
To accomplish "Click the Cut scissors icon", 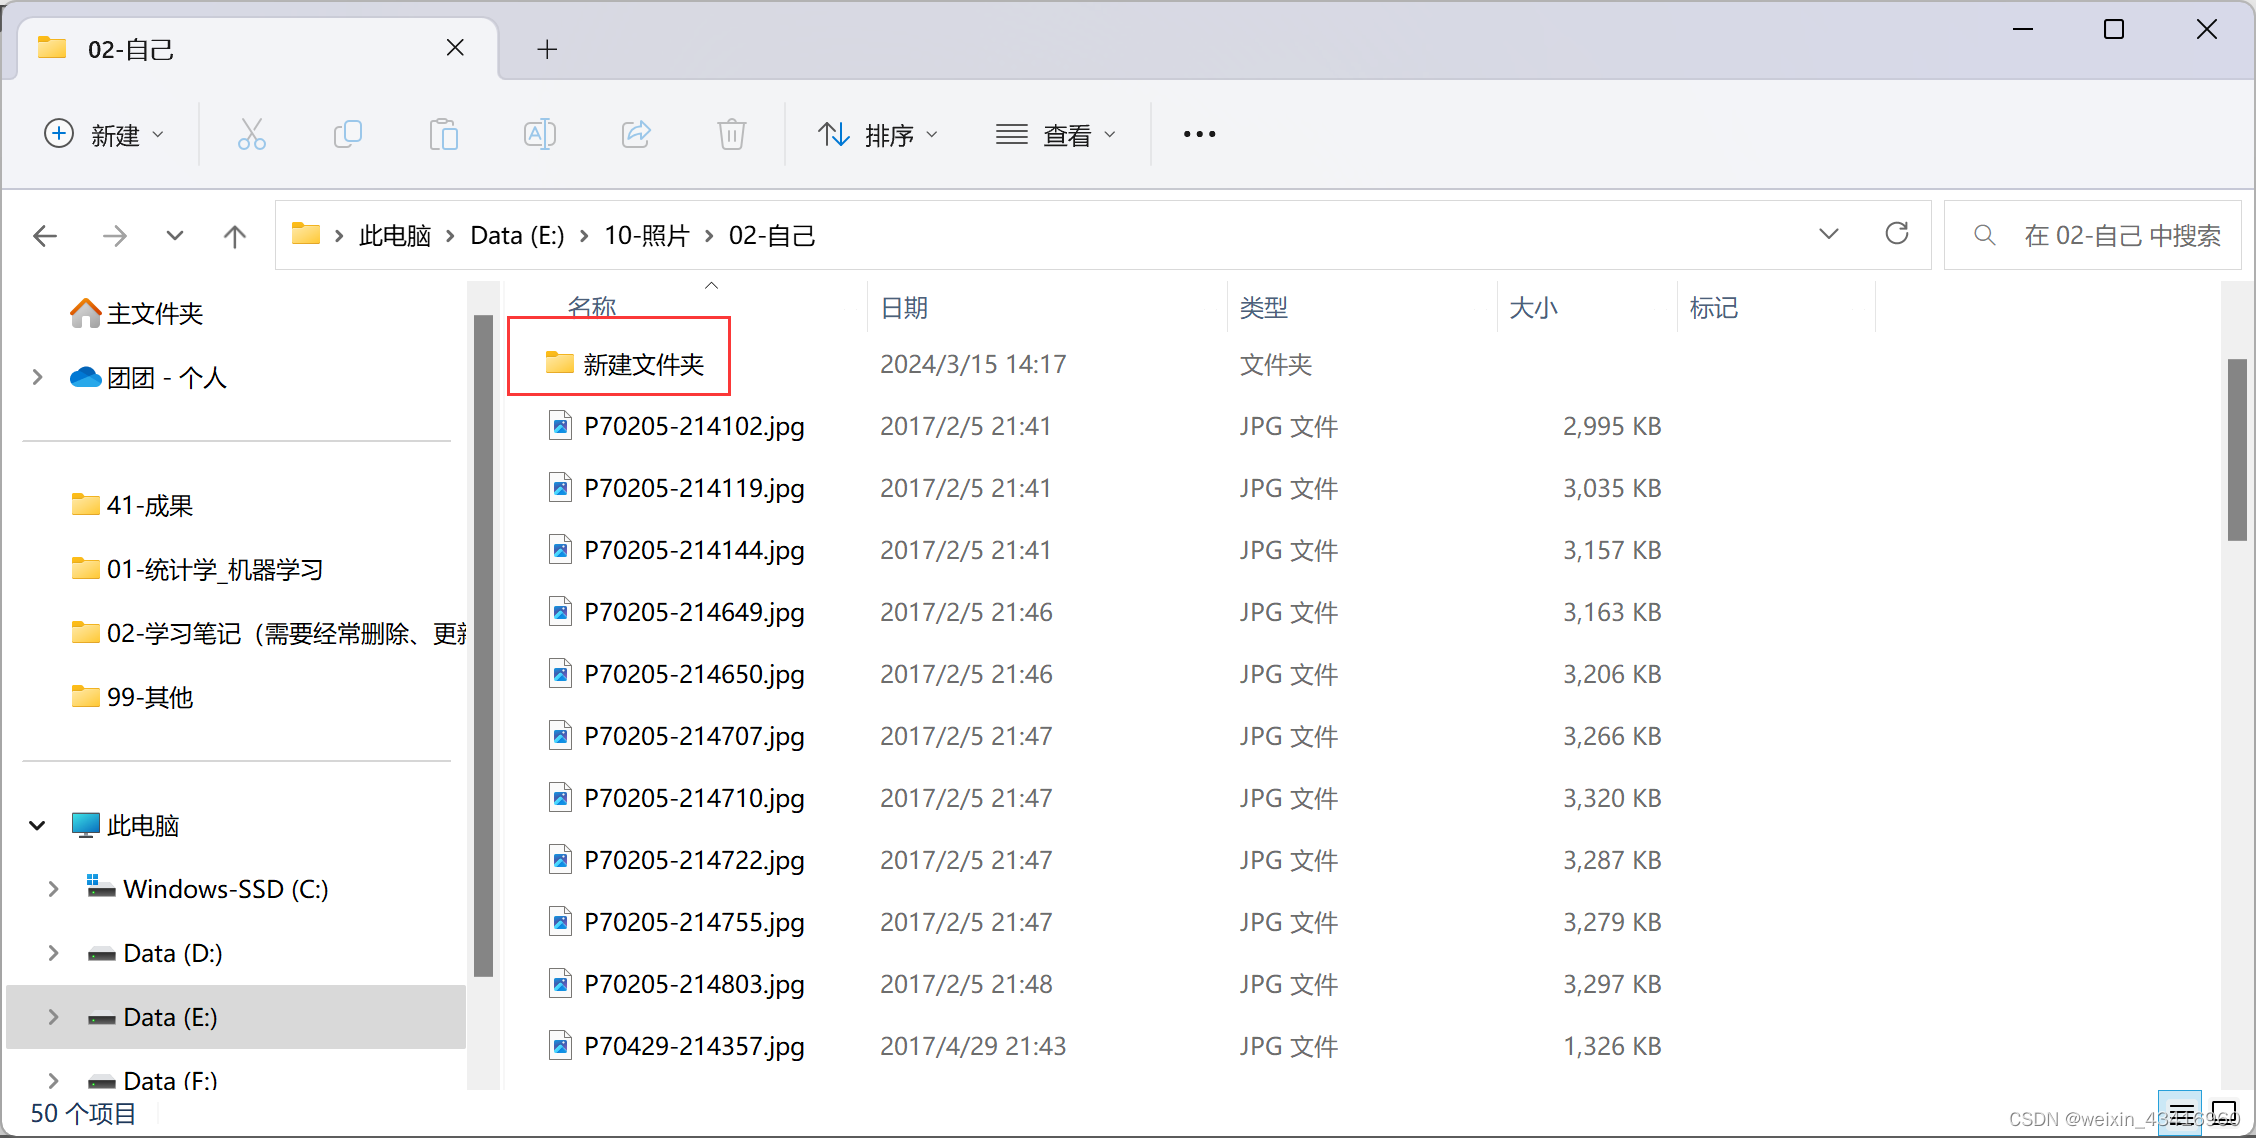I will (x=251, y=134).
